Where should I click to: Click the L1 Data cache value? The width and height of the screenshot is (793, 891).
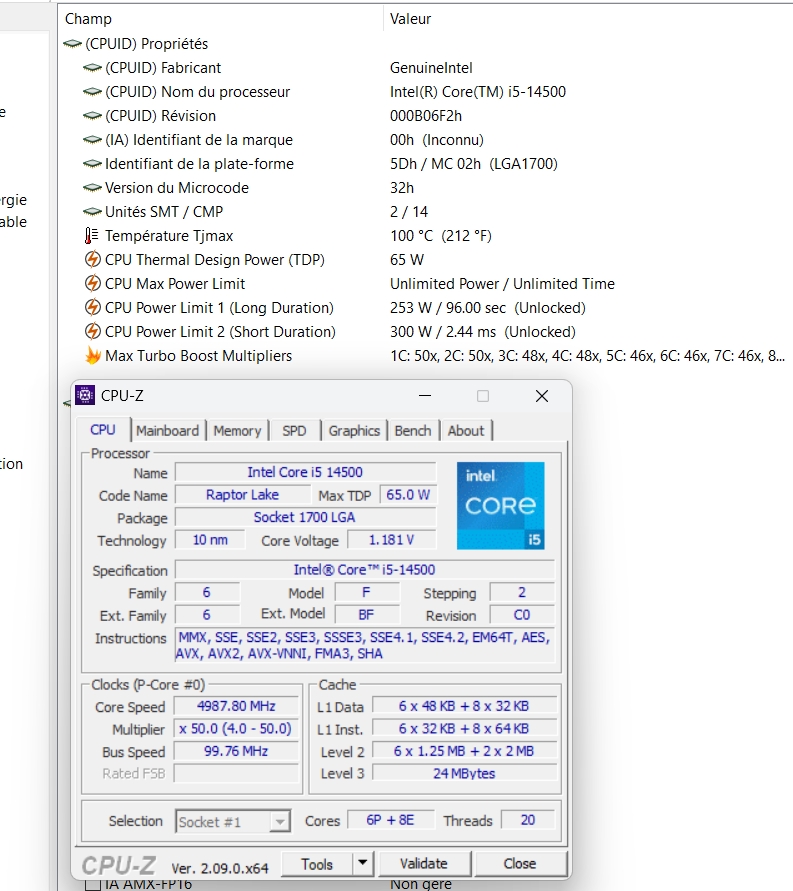click(x=464, y=706)
